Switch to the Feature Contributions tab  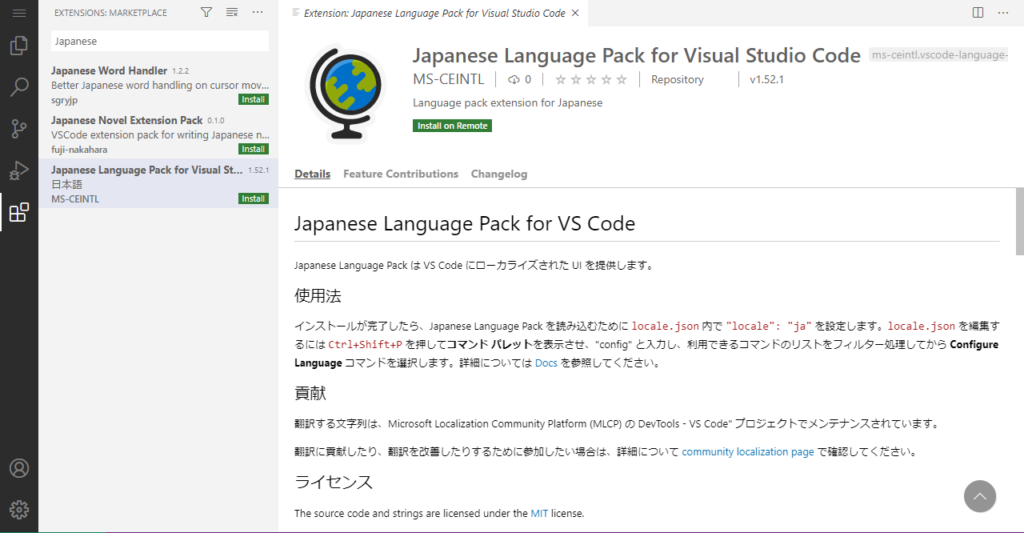click(x=400, y=174)
